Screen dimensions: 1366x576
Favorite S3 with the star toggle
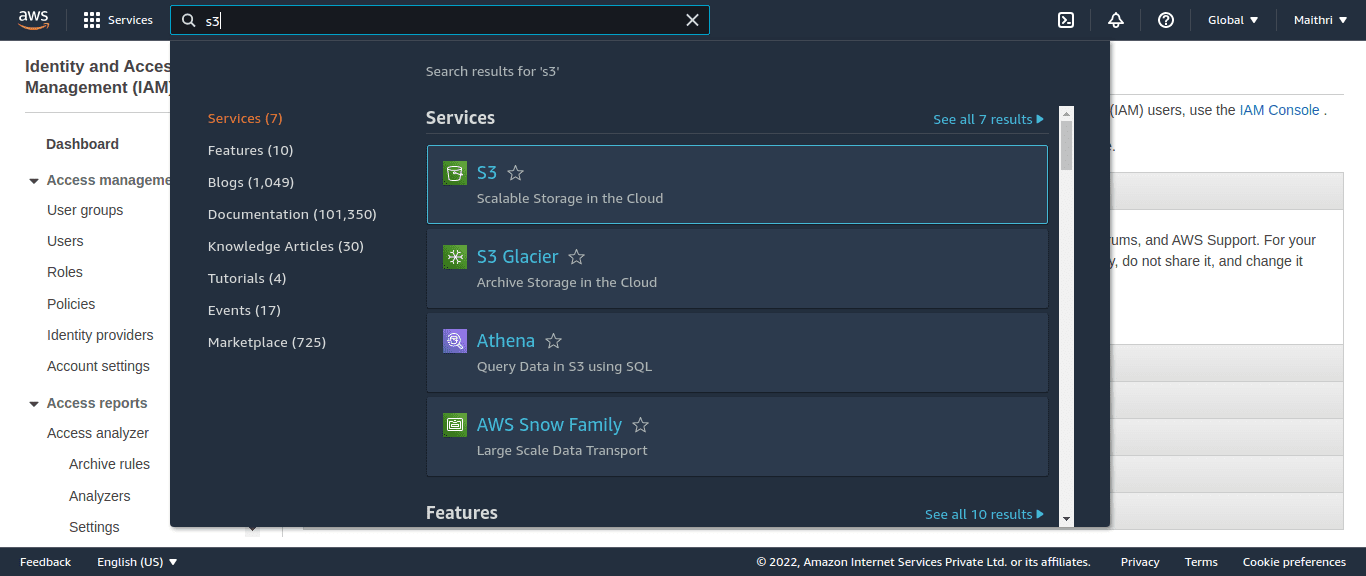tap(516, 173)
